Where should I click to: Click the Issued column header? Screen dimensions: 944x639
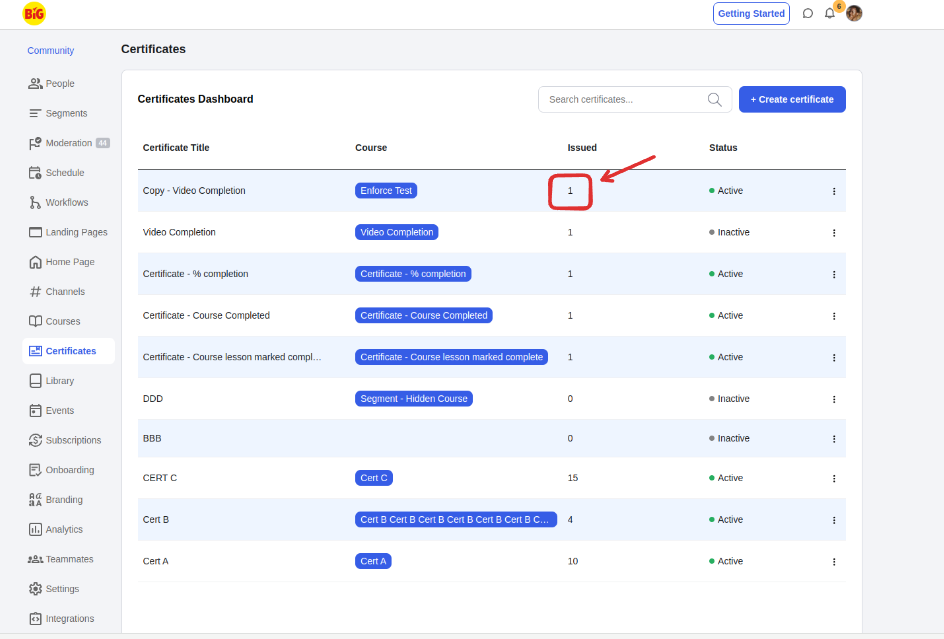(x=582, y=148)
